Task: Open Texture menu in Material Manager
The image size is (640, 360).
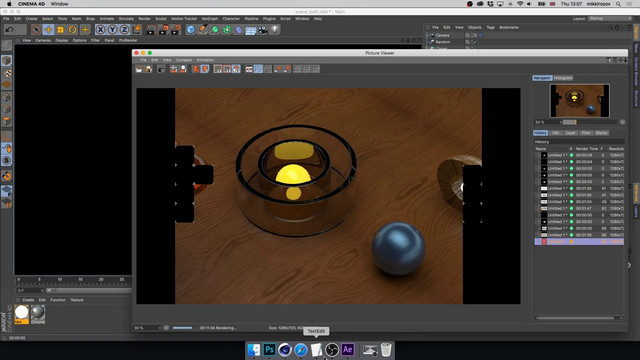Action: click(77, 300)
